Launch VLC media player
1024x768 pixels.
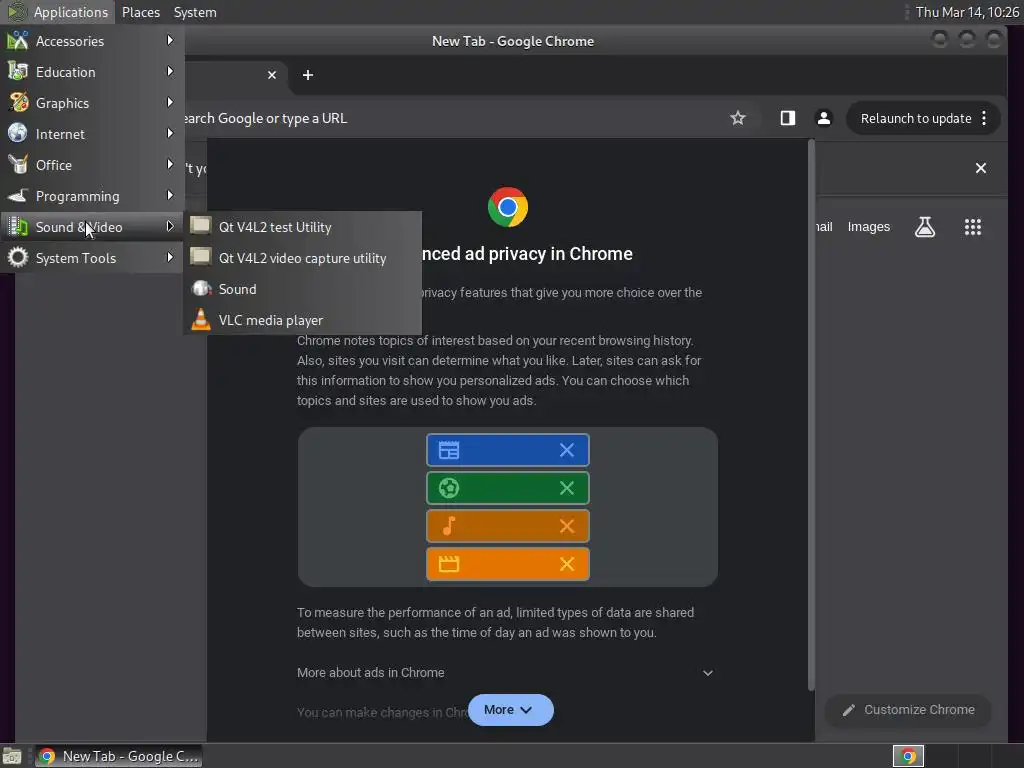click(302, 320)
